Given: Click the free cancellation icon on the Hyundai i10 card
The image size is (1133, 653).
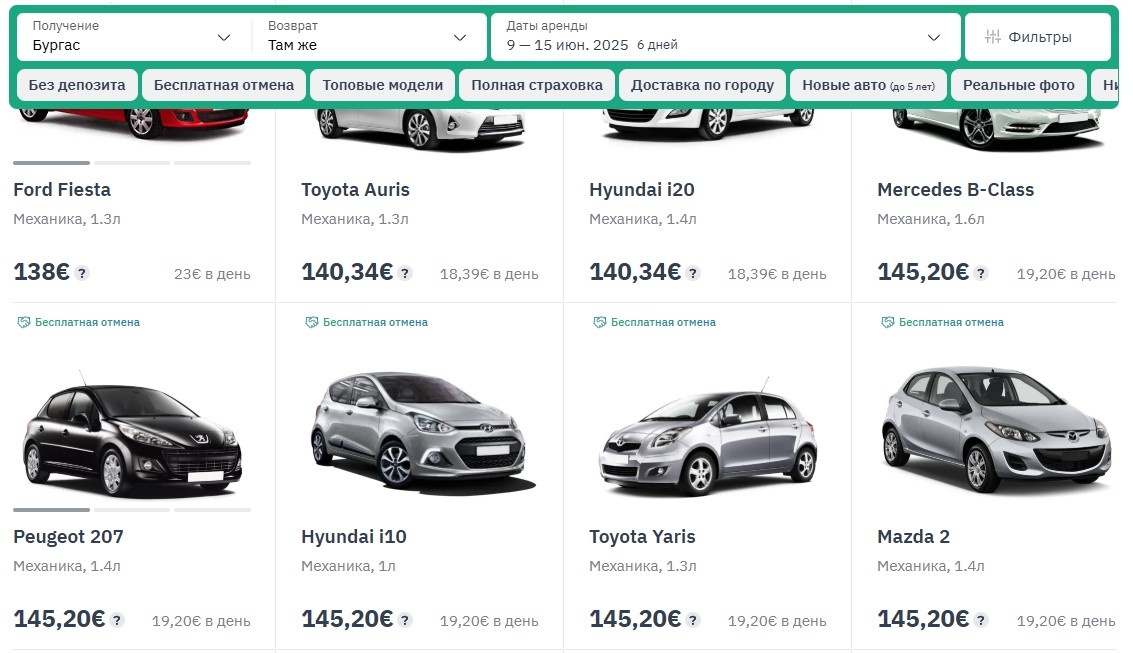Looking at the screenshot, I should click(x=311, y=322).
